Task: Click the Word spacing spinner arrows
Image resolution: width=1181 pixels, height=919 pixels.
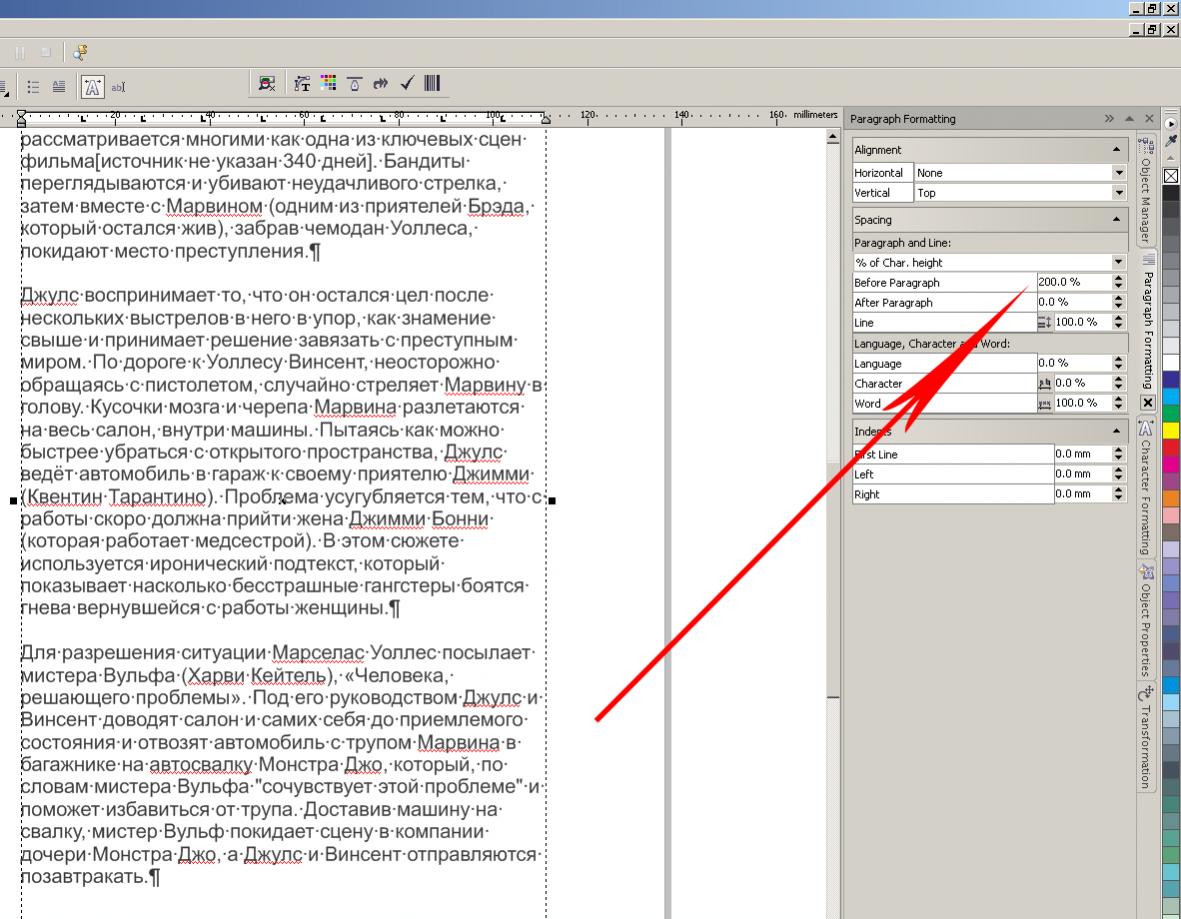Action: [x=1118, y=403]
